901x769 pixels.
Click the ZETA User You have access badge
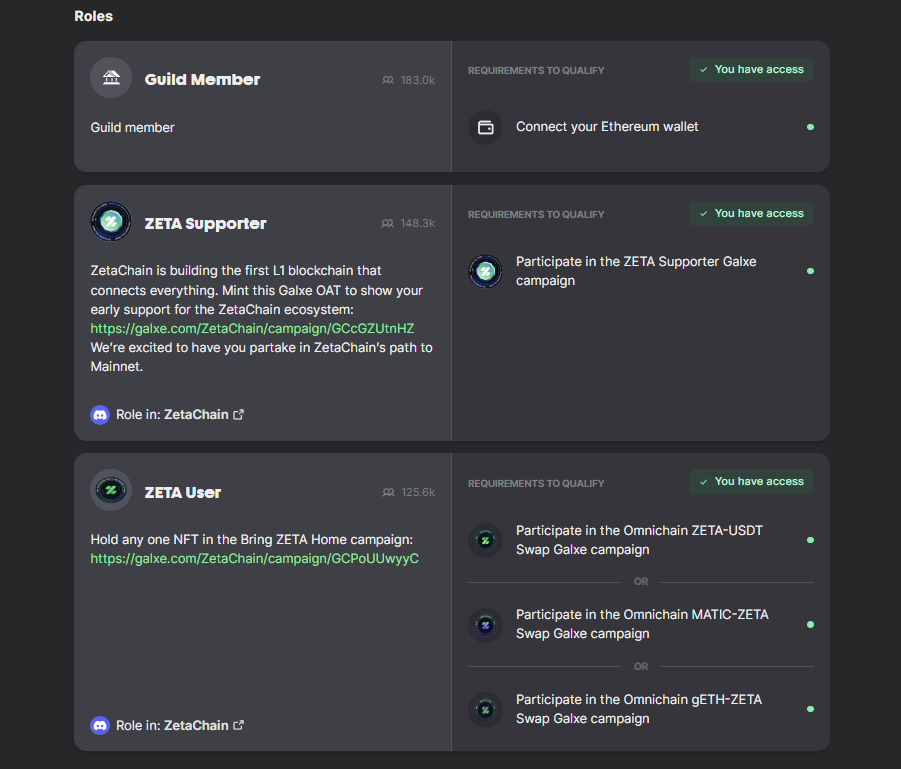click(x=751, y=482)
